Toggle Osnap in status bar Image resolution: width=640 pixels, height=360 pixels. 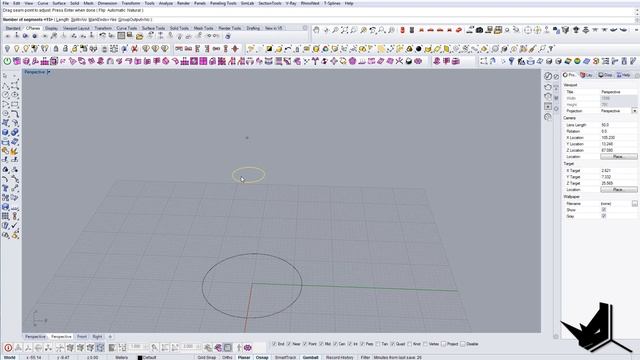click(x=262, y=358)
